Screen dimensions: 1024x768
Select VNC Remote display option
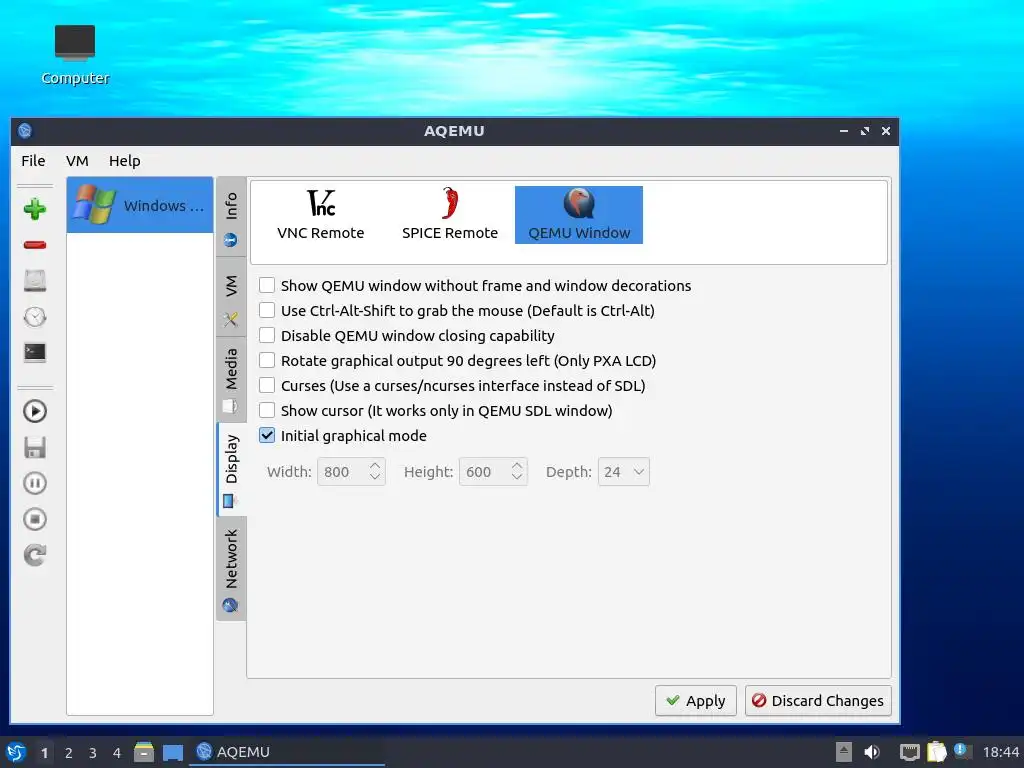(x=321, y=215)
